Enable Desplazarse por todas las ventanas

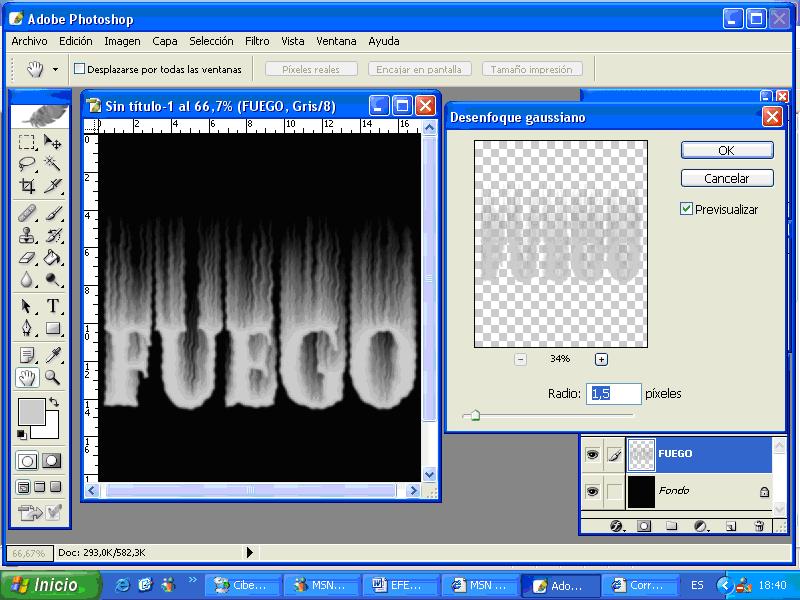coord(80,70)
